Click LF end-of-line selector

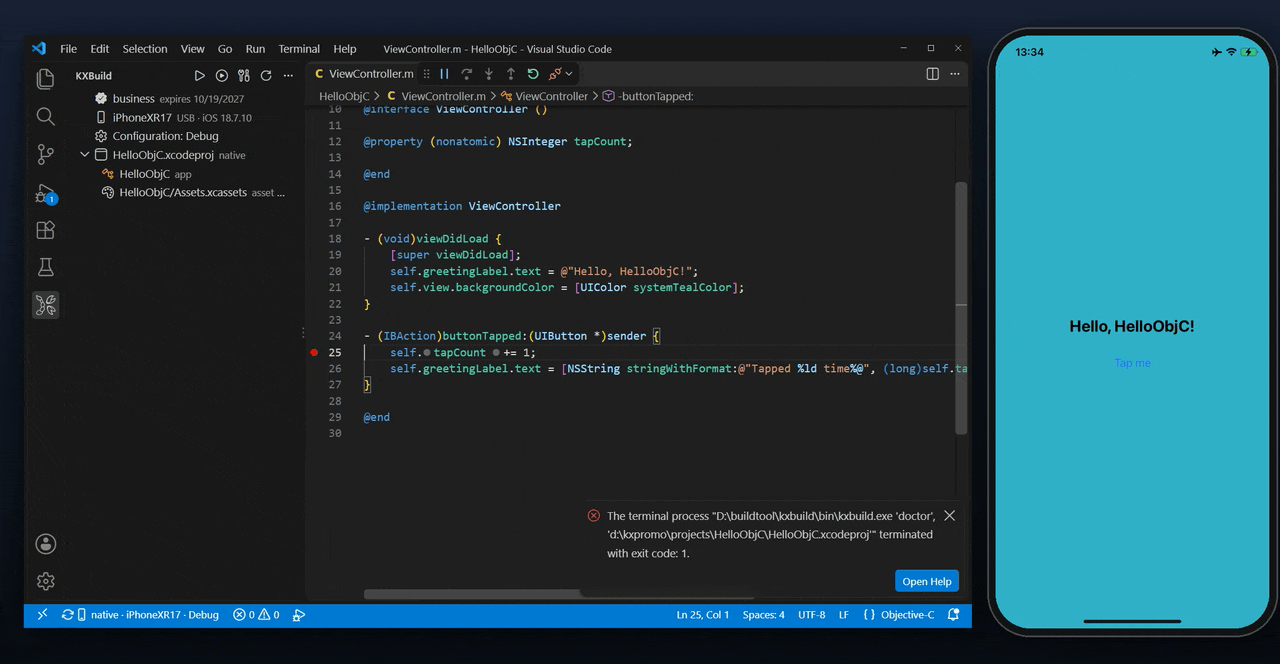point(843,615)
